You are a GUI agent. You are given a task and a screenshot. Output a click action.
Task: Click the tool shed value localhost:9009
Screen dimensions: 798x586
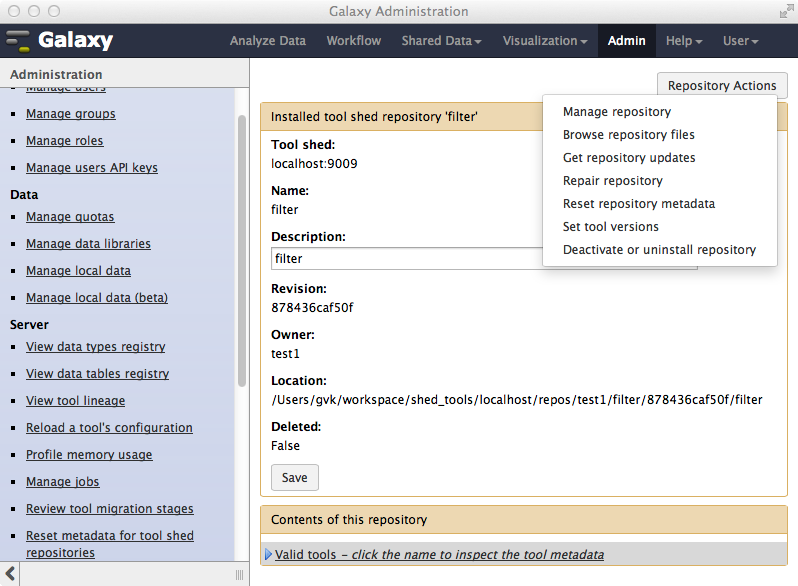tap(314, 163)
